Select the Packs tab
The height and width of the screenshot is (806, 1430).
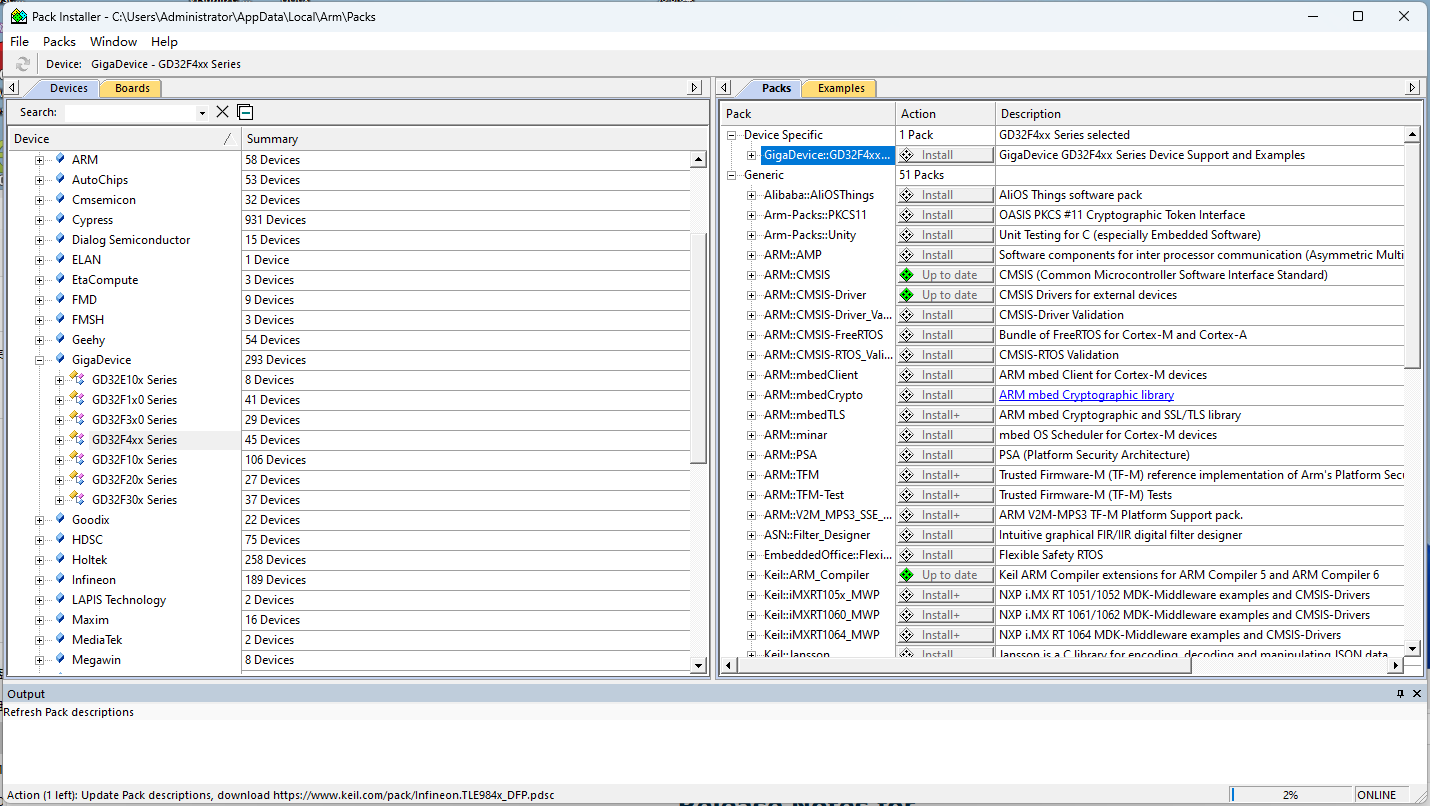coord(776,88)
